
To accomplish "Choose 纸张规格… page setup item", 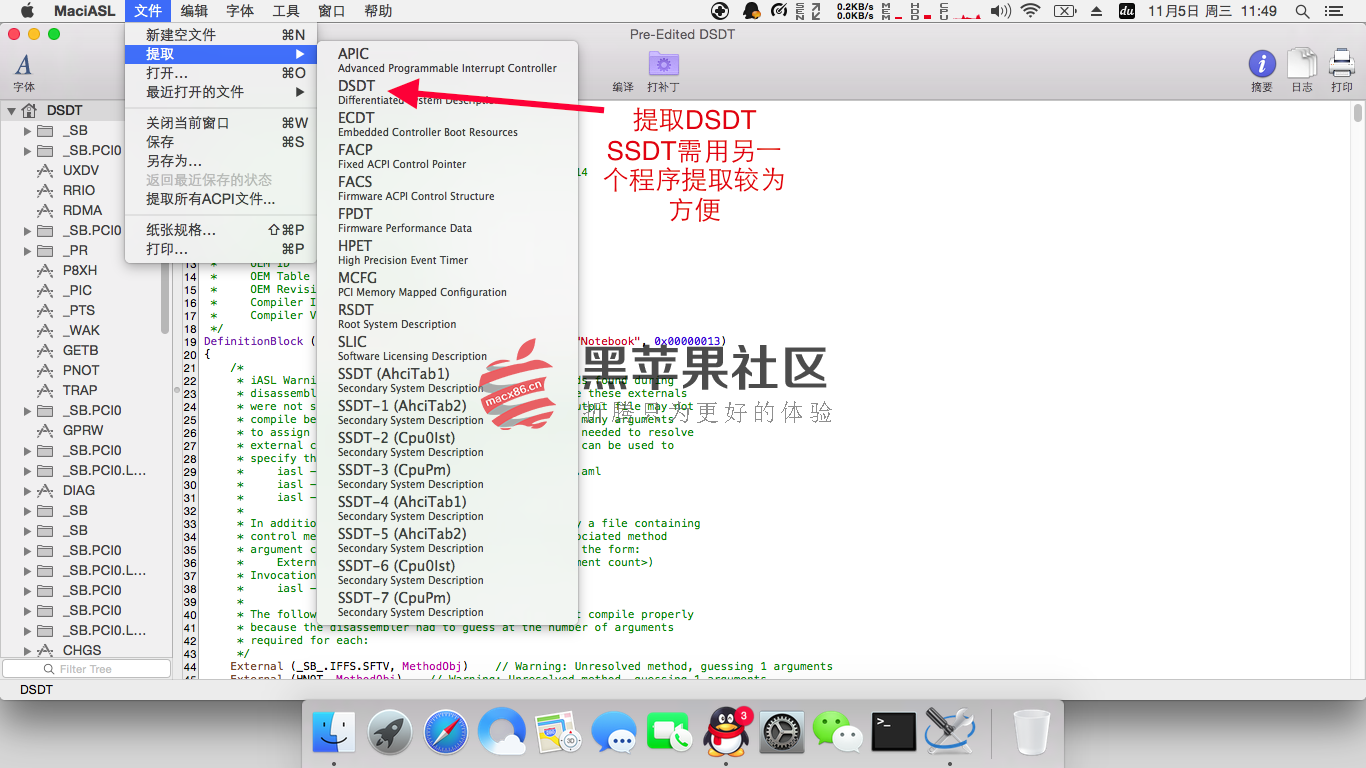I will (x=220, y=230).
